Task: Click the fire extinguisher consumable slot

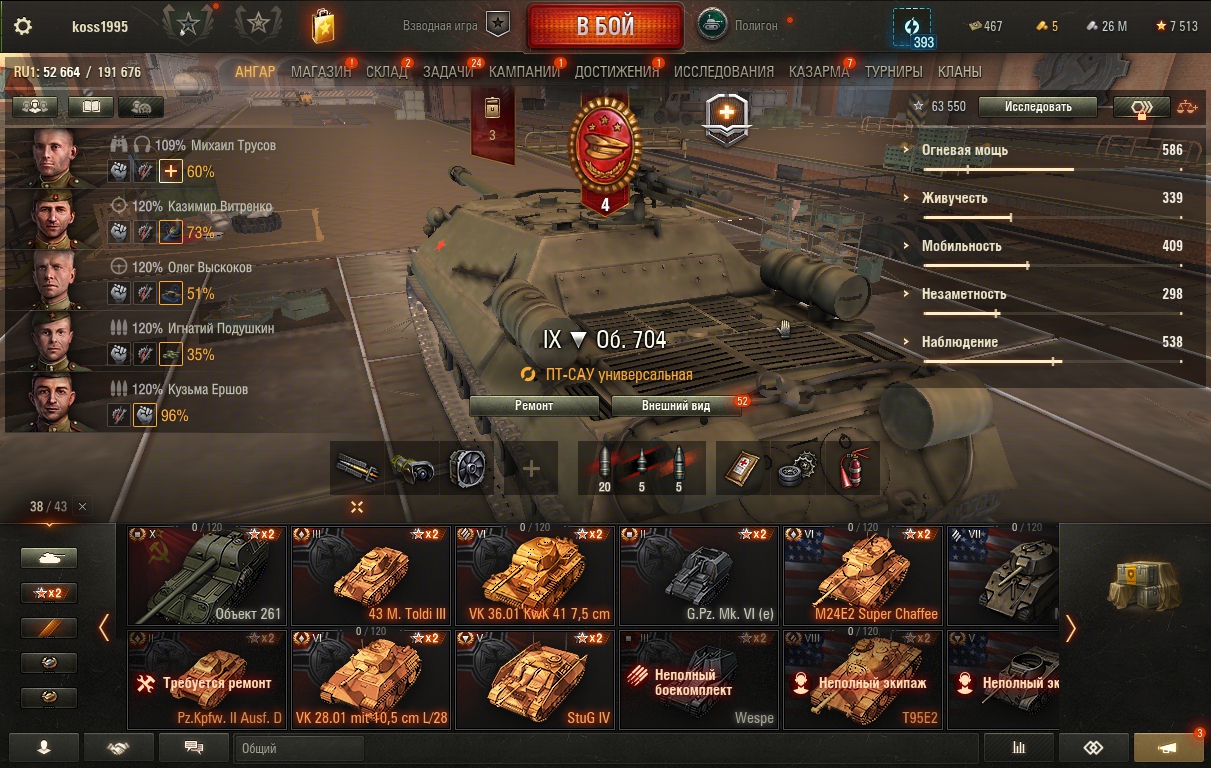Action: pyautogui.click(x=851, y=467)
